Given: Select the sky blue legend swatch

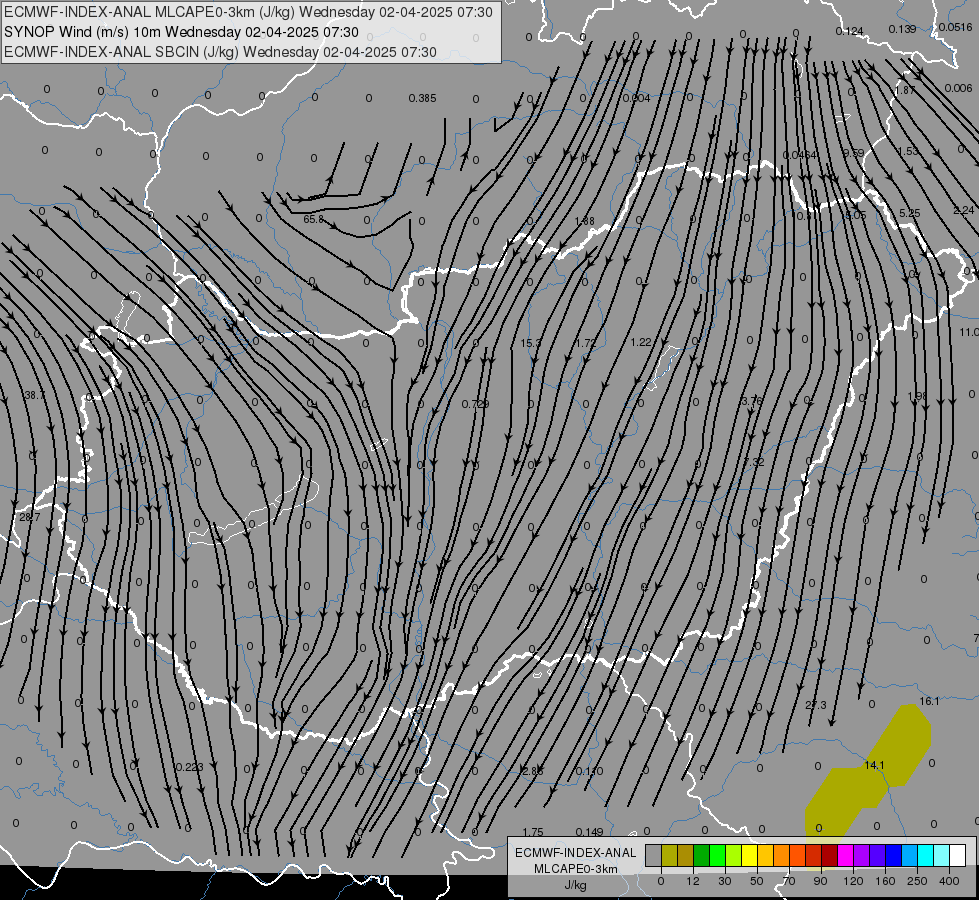Looking at the screenshot, I should point(910,856).
